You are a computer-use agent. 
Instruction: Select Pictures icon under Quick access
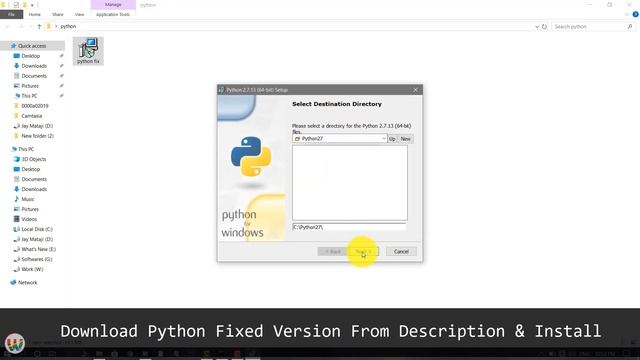pos(17,86)
